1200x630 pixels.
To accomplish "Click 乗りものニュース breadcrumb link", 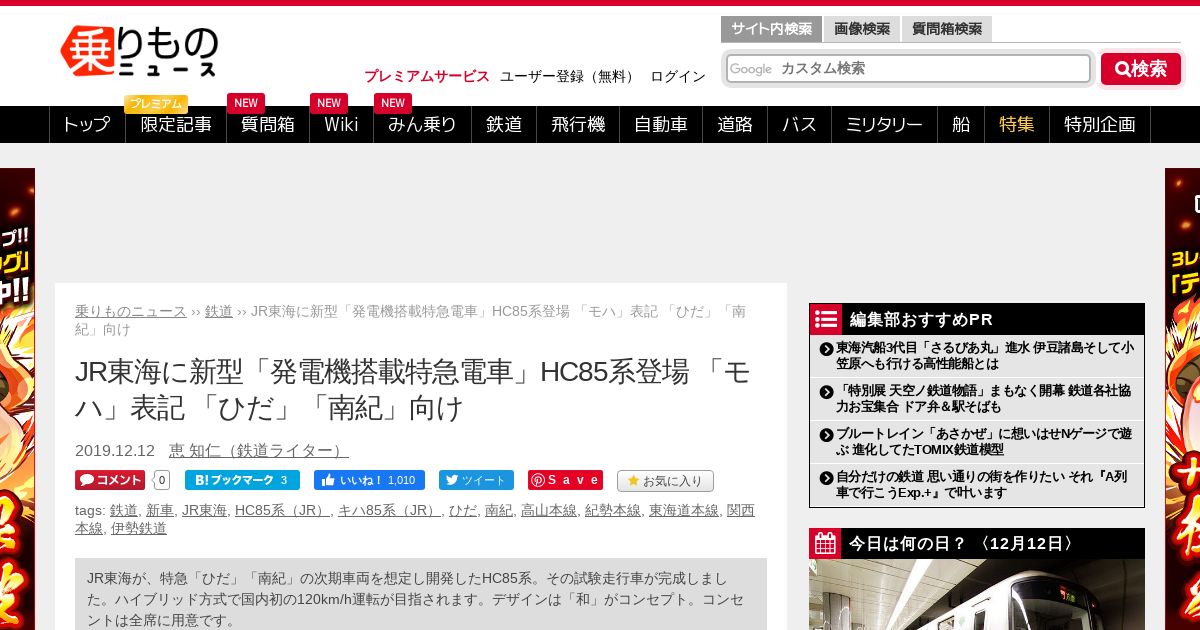I will 131,311.
